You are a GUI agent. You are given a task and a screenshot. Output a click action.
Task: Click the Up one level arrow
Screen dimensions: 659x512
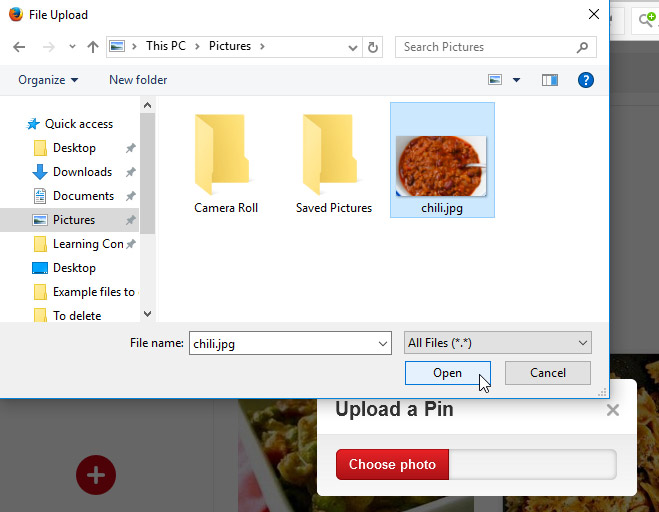tap(93, 47)
